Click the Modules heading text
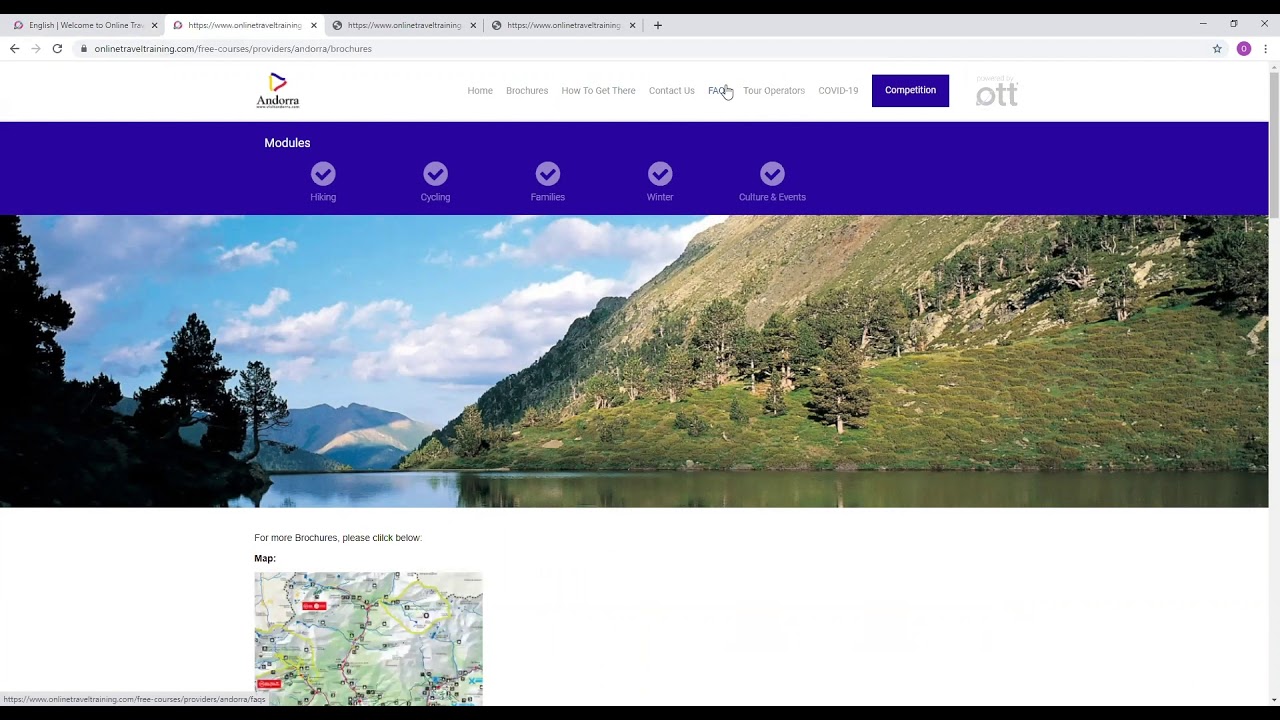This screenshot has height=720, width=1280. coord(287,143)
